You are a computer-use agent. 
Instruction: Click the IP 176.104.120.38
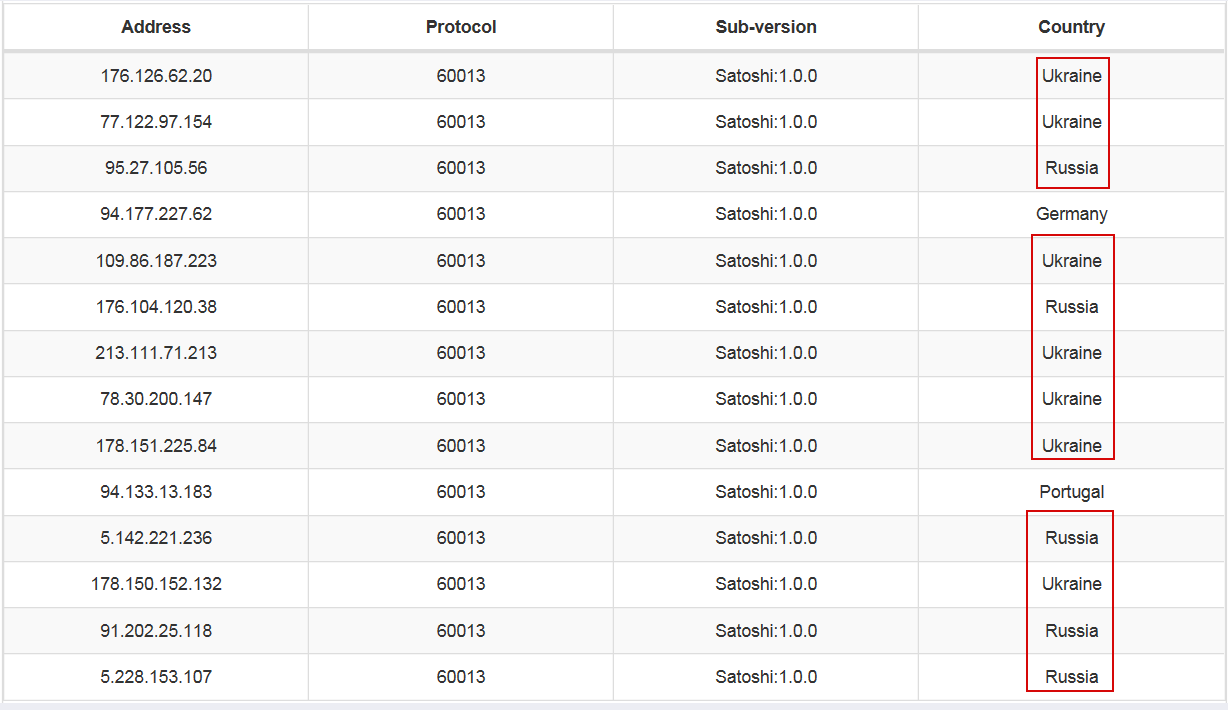click(x=156, y=307)
